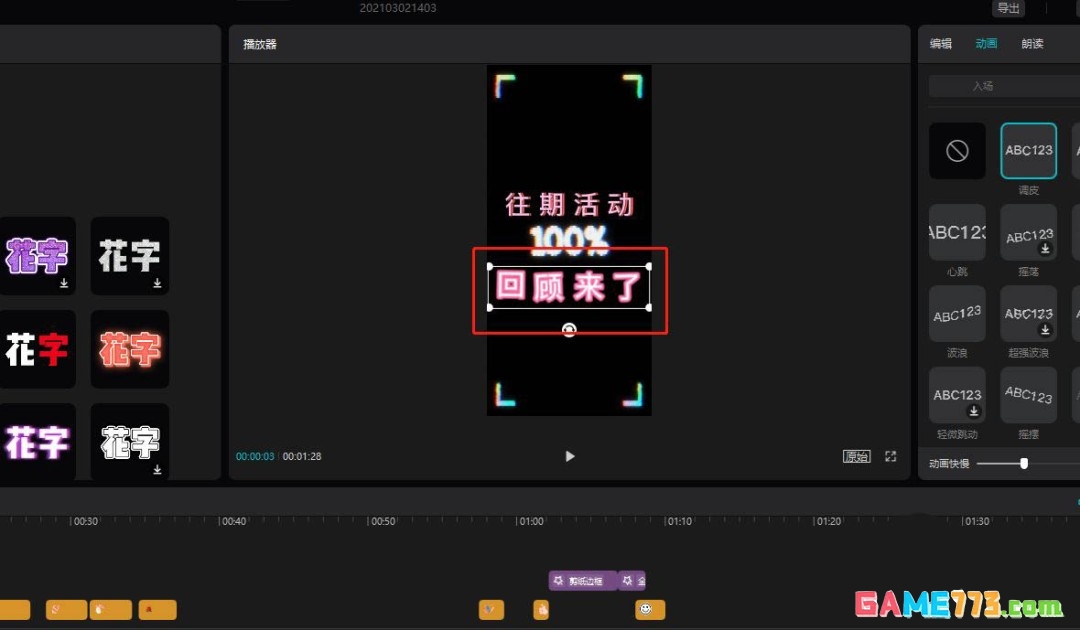Click the smiley emoji sticker on the timeline
The width and height of the screenshot is (1080, 630).
[x=648, y=609]
